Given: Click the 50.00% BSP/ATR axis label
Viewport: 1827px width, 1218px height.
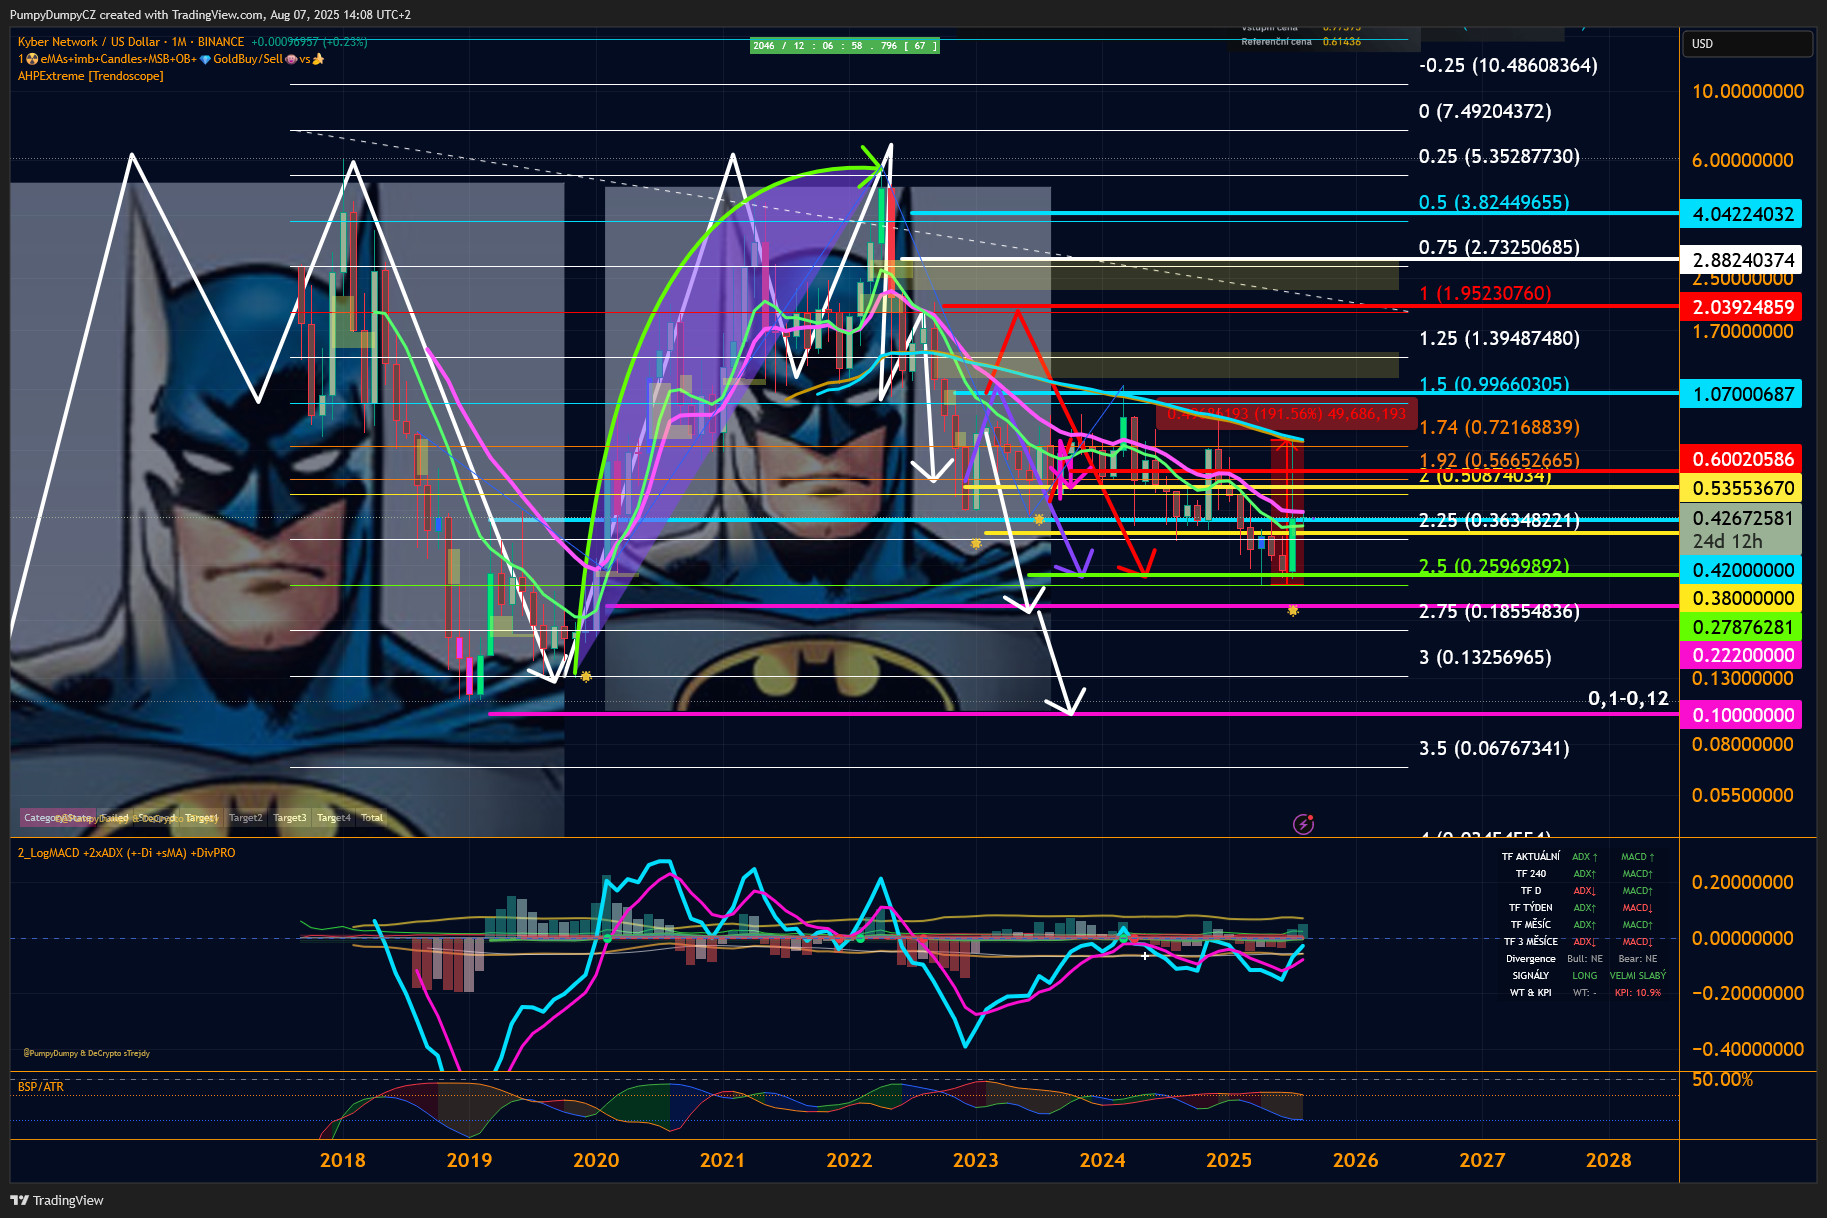Looking at the screenshot, I should click(1722, 1080).
